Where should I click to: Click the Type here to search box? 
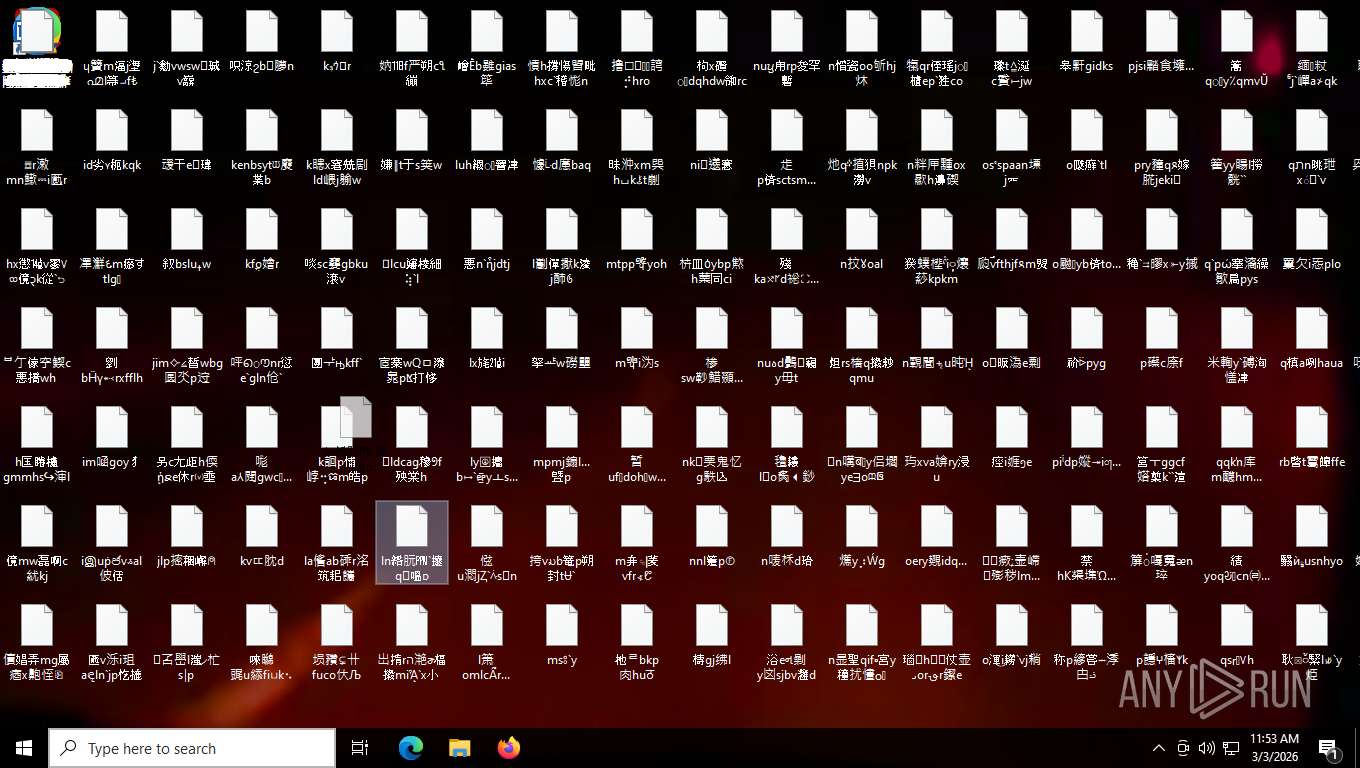click(x=192, y=748)
